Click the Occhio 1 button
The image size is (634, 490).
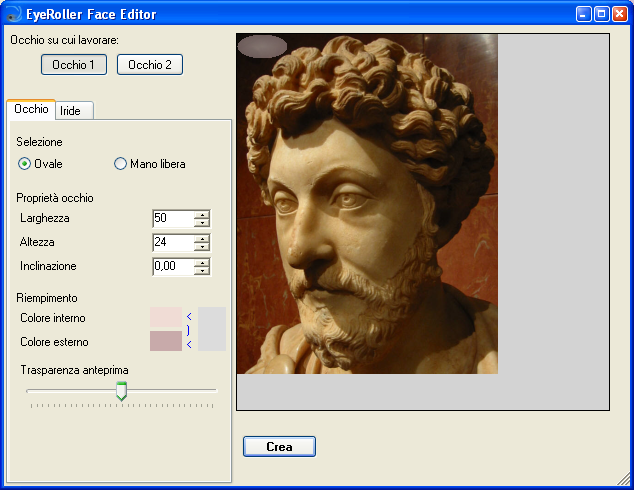coord(74,65)
